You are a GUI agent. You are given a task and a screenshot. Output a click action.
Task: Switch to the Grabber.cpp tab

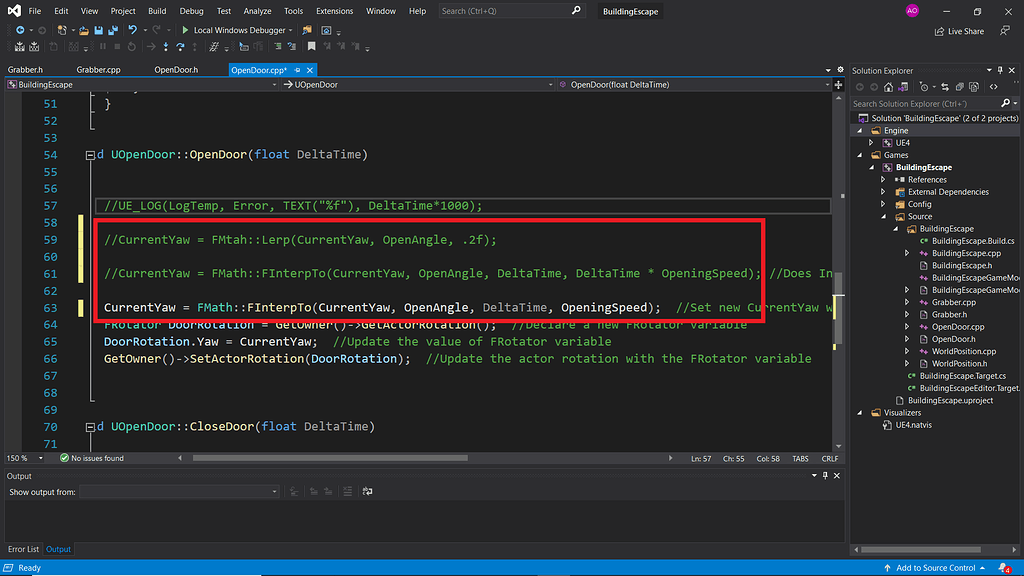point(98,70)
